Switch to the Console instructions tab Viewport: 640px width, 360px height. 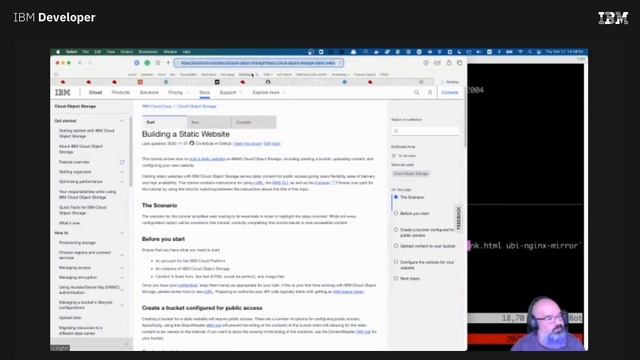tap(254, 122)
